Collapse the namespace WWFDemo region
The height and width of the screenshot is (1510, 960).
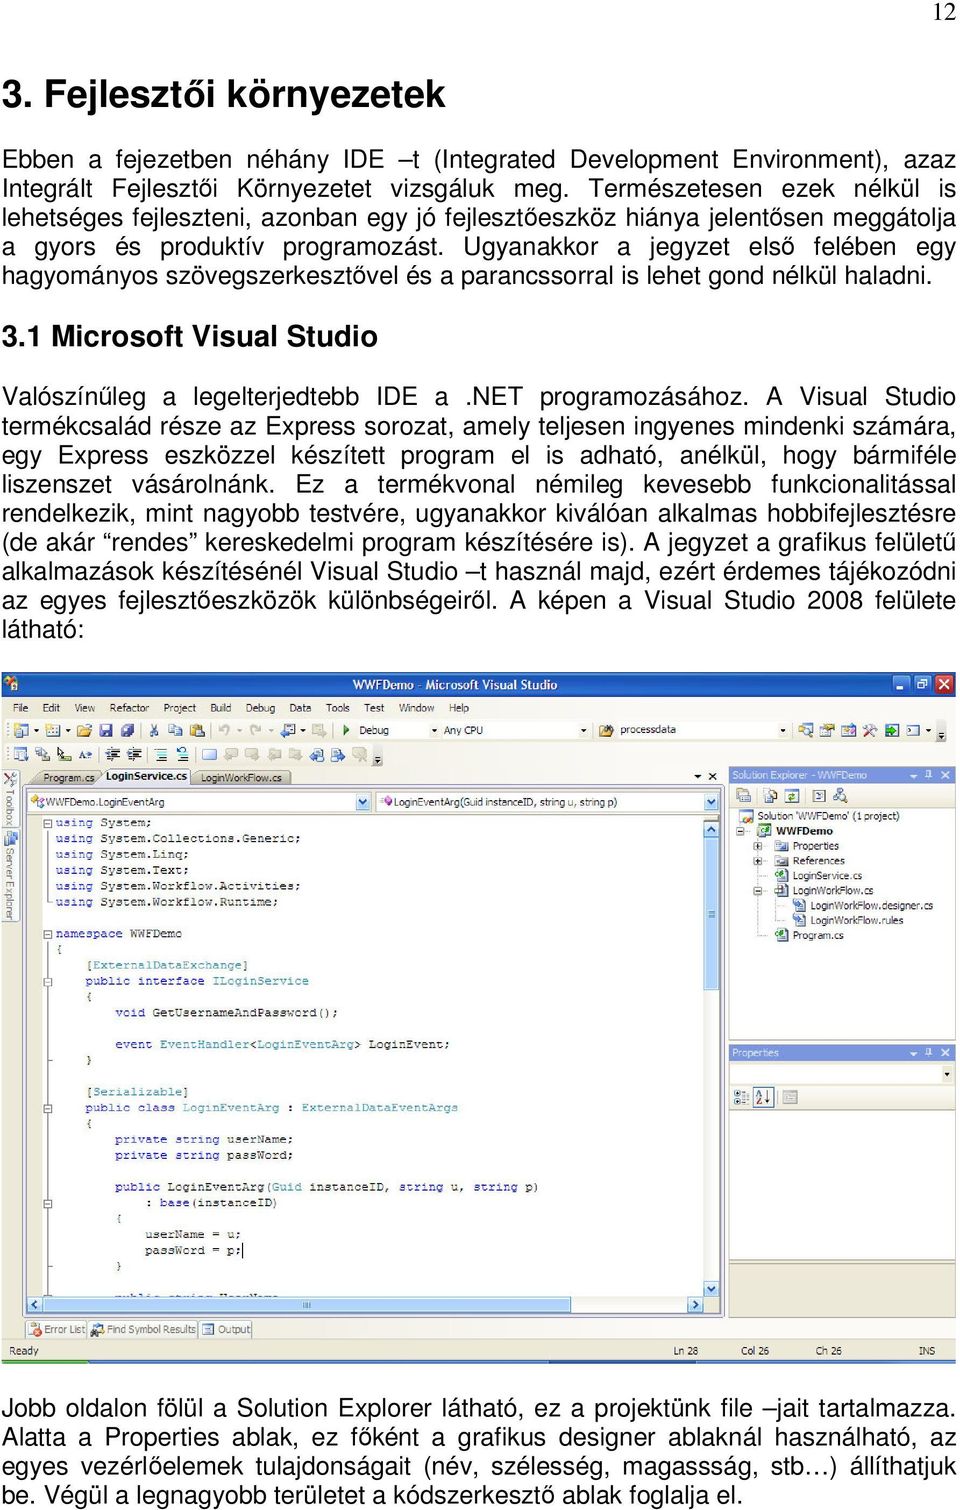point(47,934)
